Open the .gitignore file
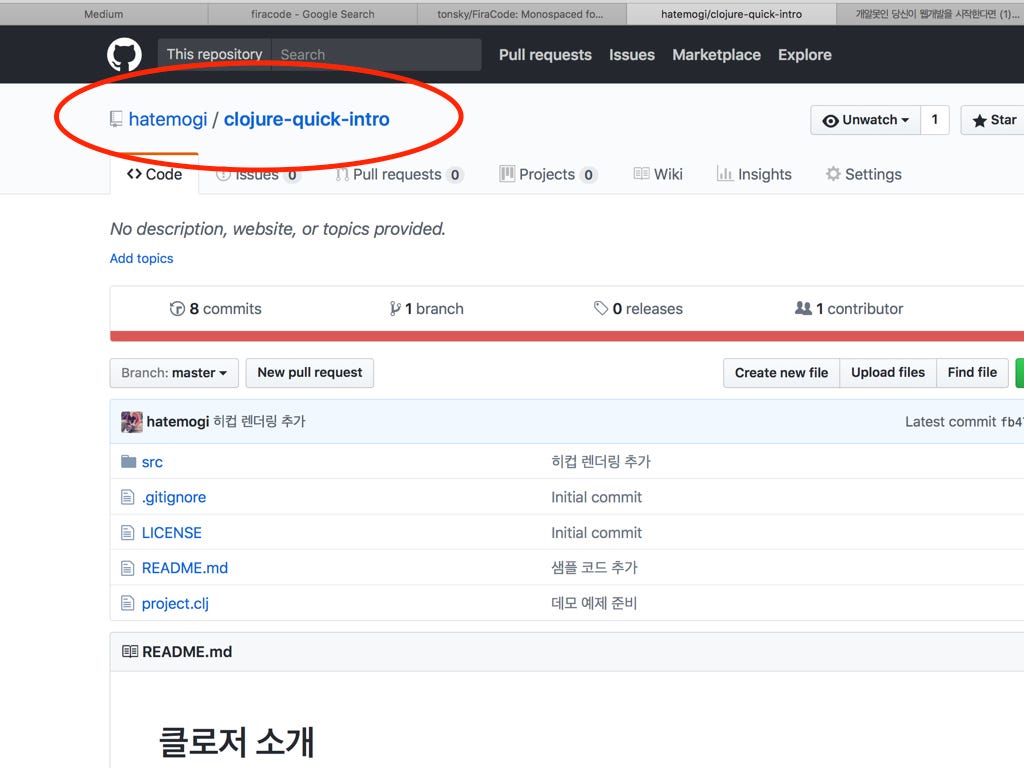 pos(174,498)
